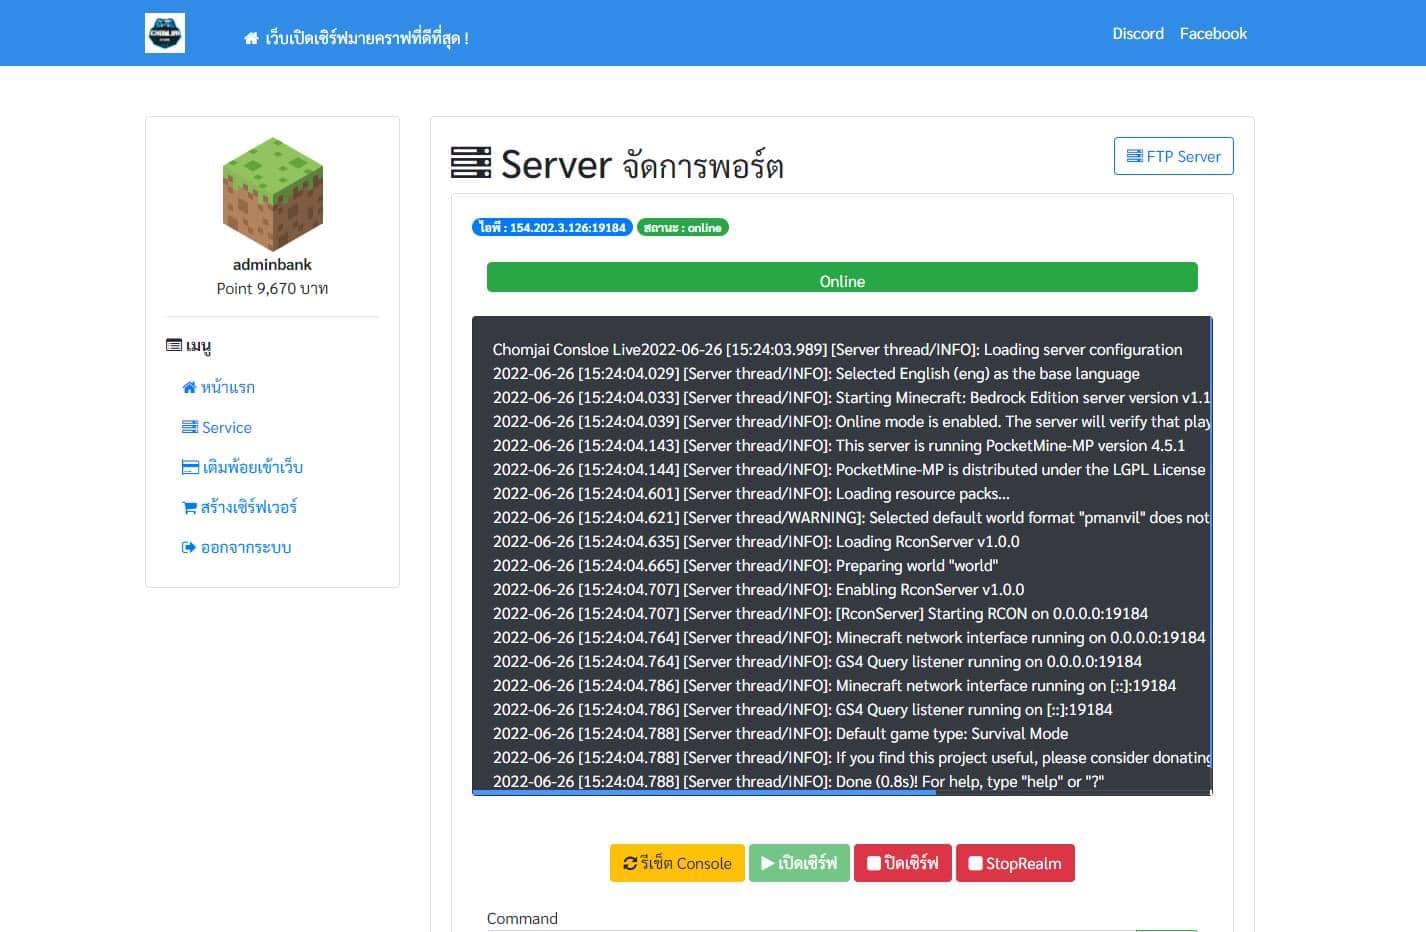Click the console horizontal scrollbar

(x=704, y=792)
